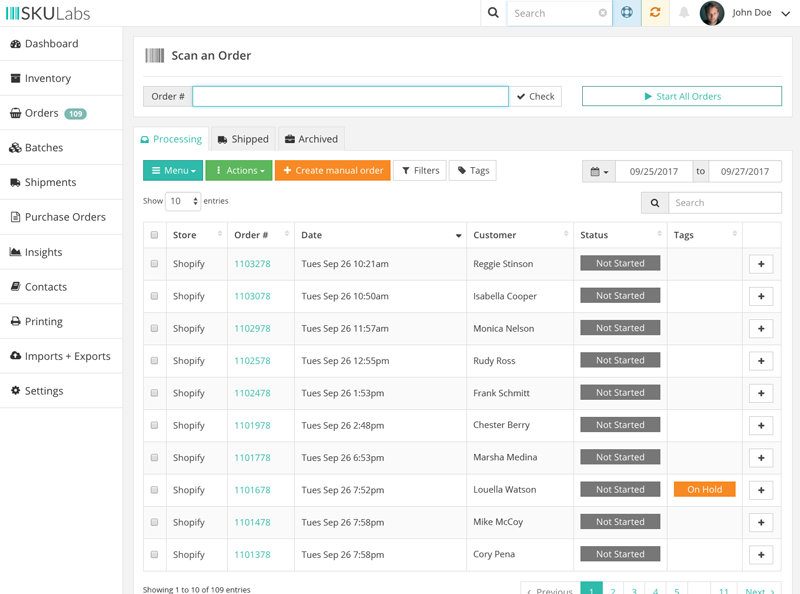Sort by the Date column header
The width and height of the screenshot is (800, 594).
pos(381,235)
